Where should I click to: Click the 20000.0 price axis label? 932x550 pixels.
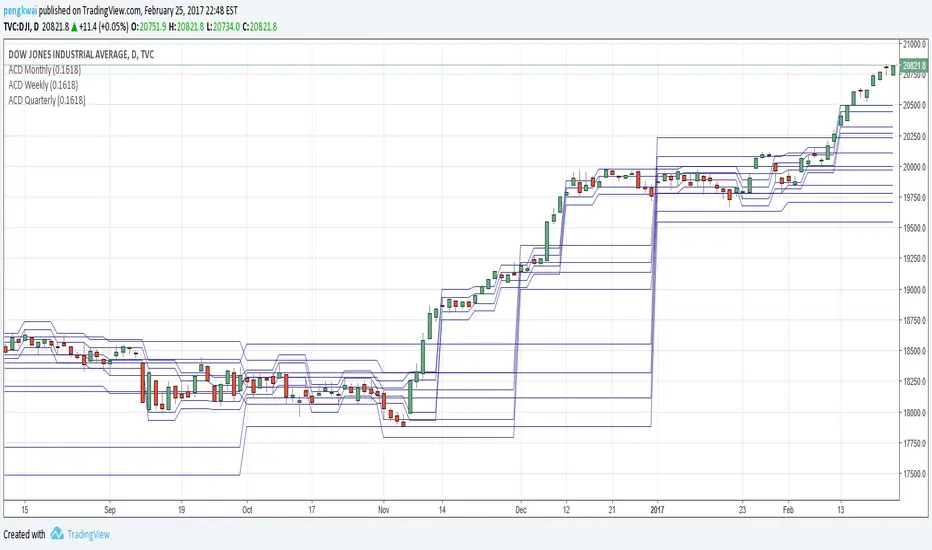tap(914, 167)
